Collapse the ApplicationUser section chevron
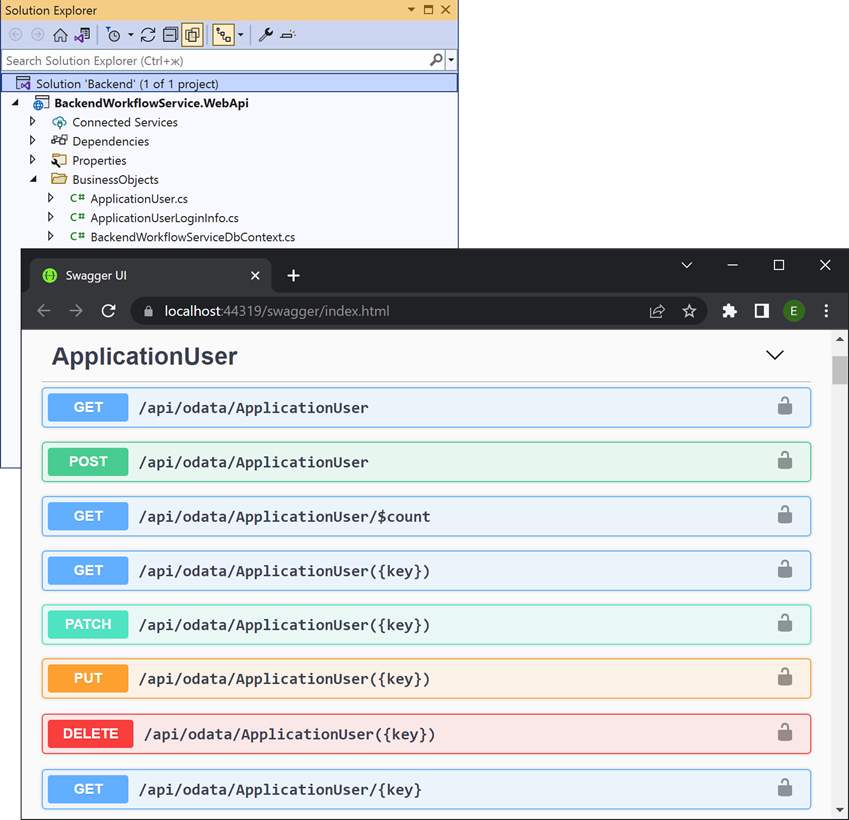 (775, 355)
